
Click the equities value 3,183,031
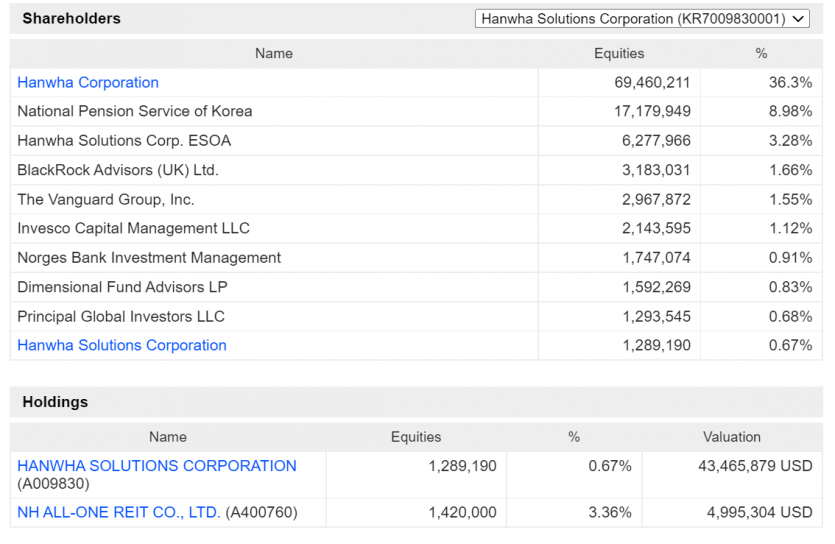tap(656, 170)
